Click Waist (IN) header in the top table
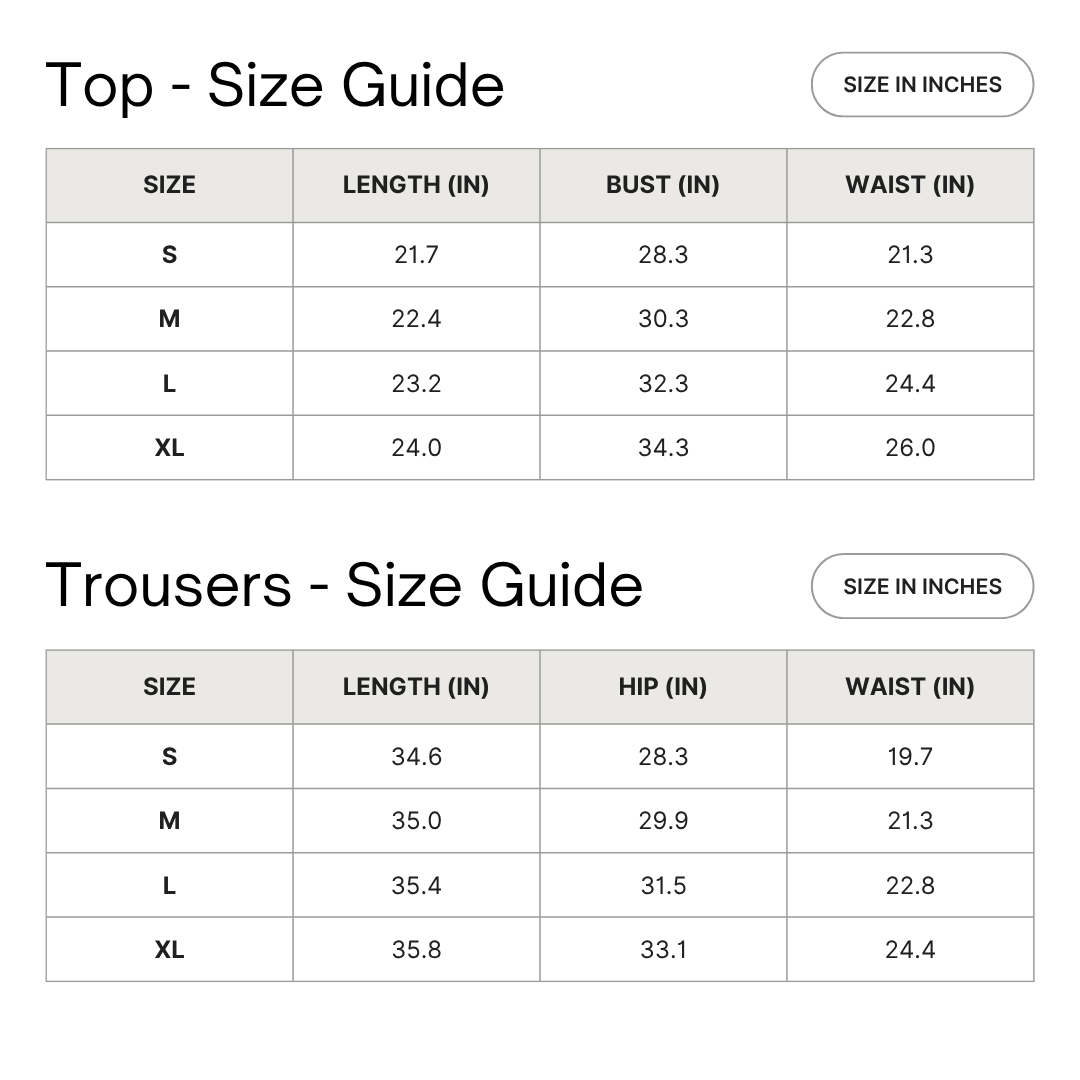 910,185
